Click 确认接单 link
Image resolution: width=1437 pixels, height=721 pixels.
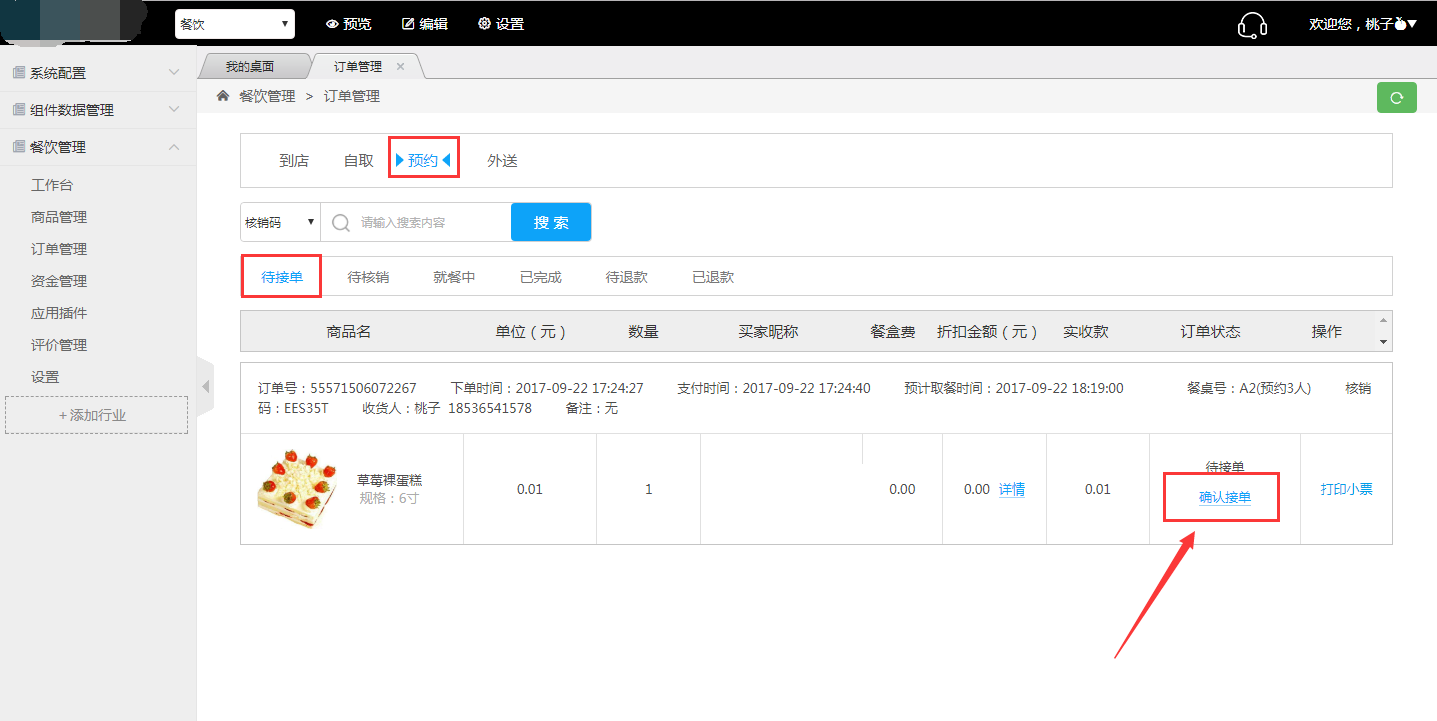[1225, 498]
